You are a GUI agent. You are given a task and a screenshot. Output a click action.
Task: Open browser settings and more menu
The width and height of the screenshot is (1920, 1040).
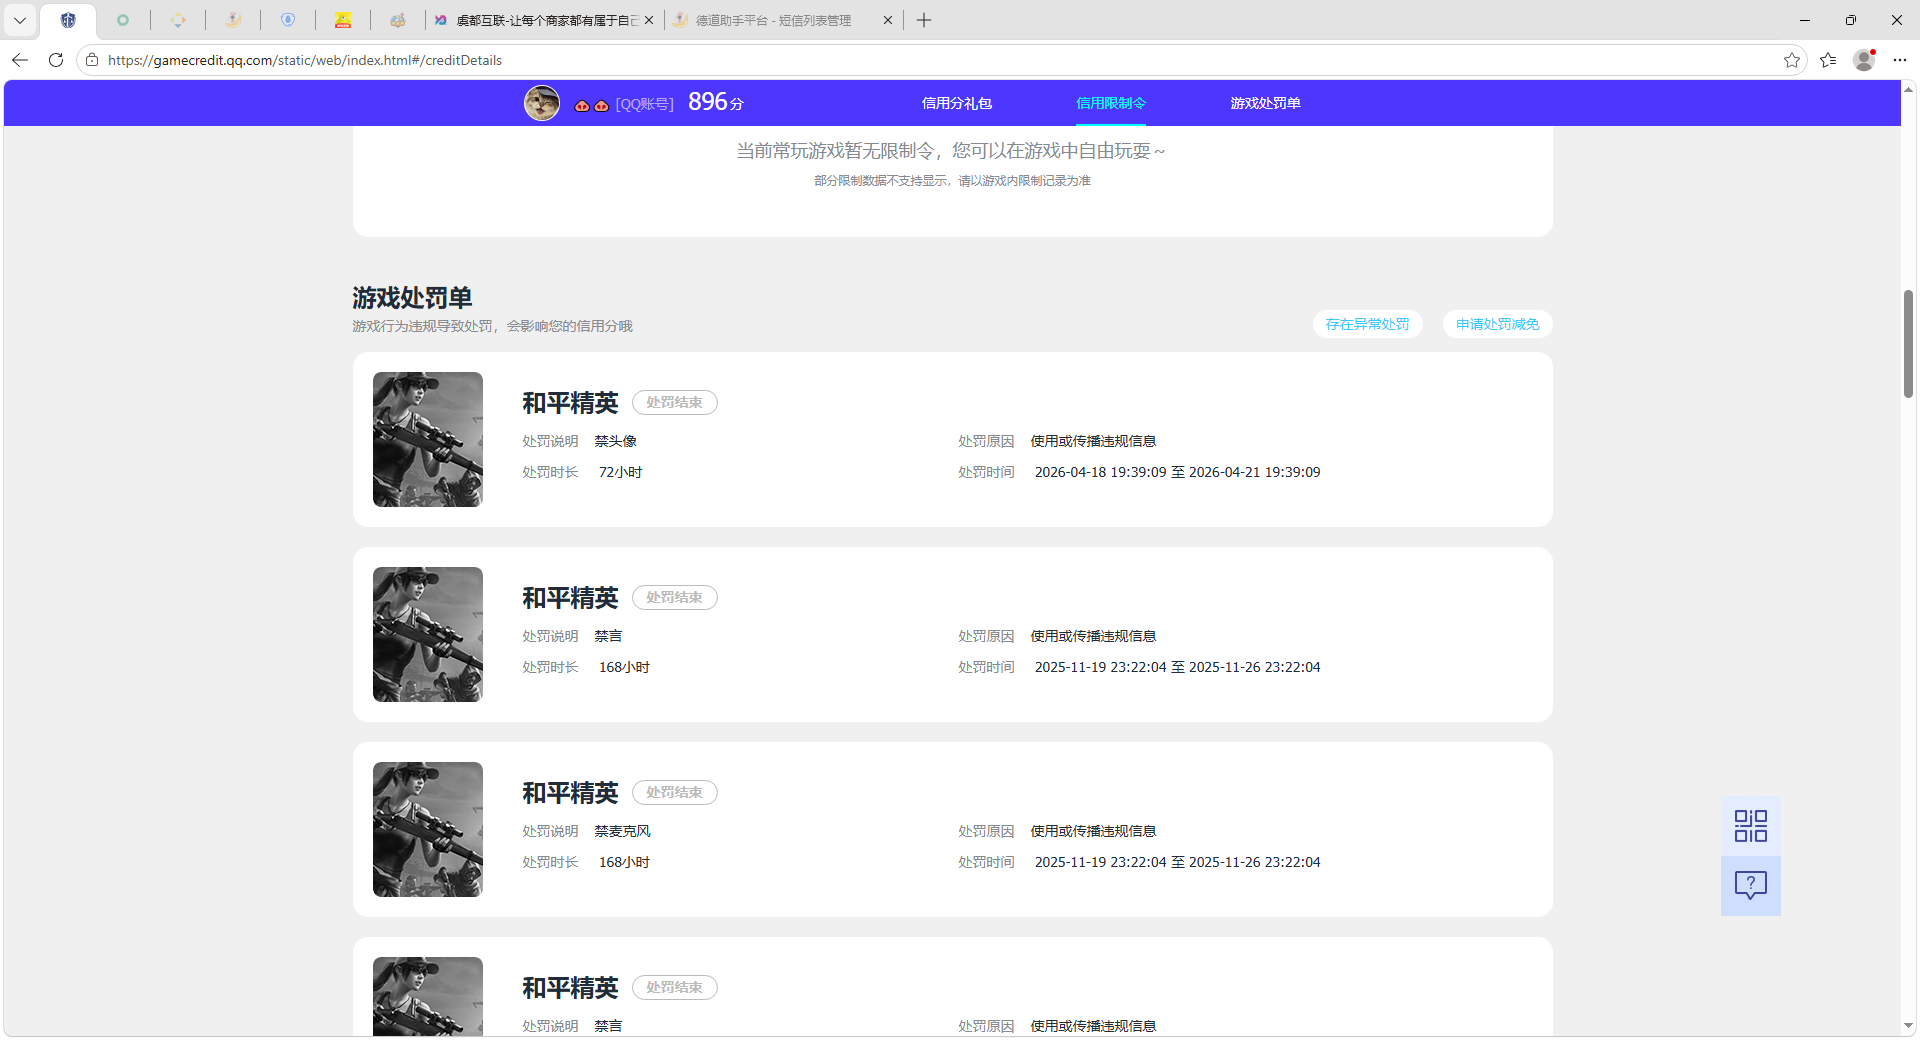click(x=1900, y=60)
